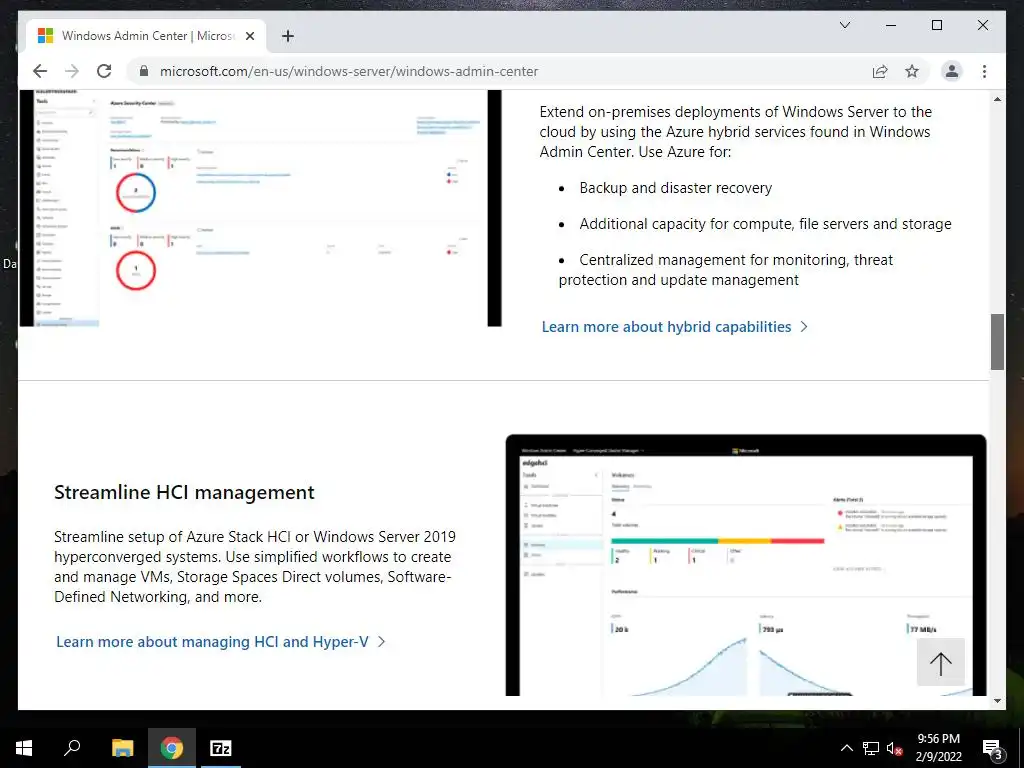1024x768 pixels.
Task: Open File Explorer from the taskbar
Action: click(122, 748)
